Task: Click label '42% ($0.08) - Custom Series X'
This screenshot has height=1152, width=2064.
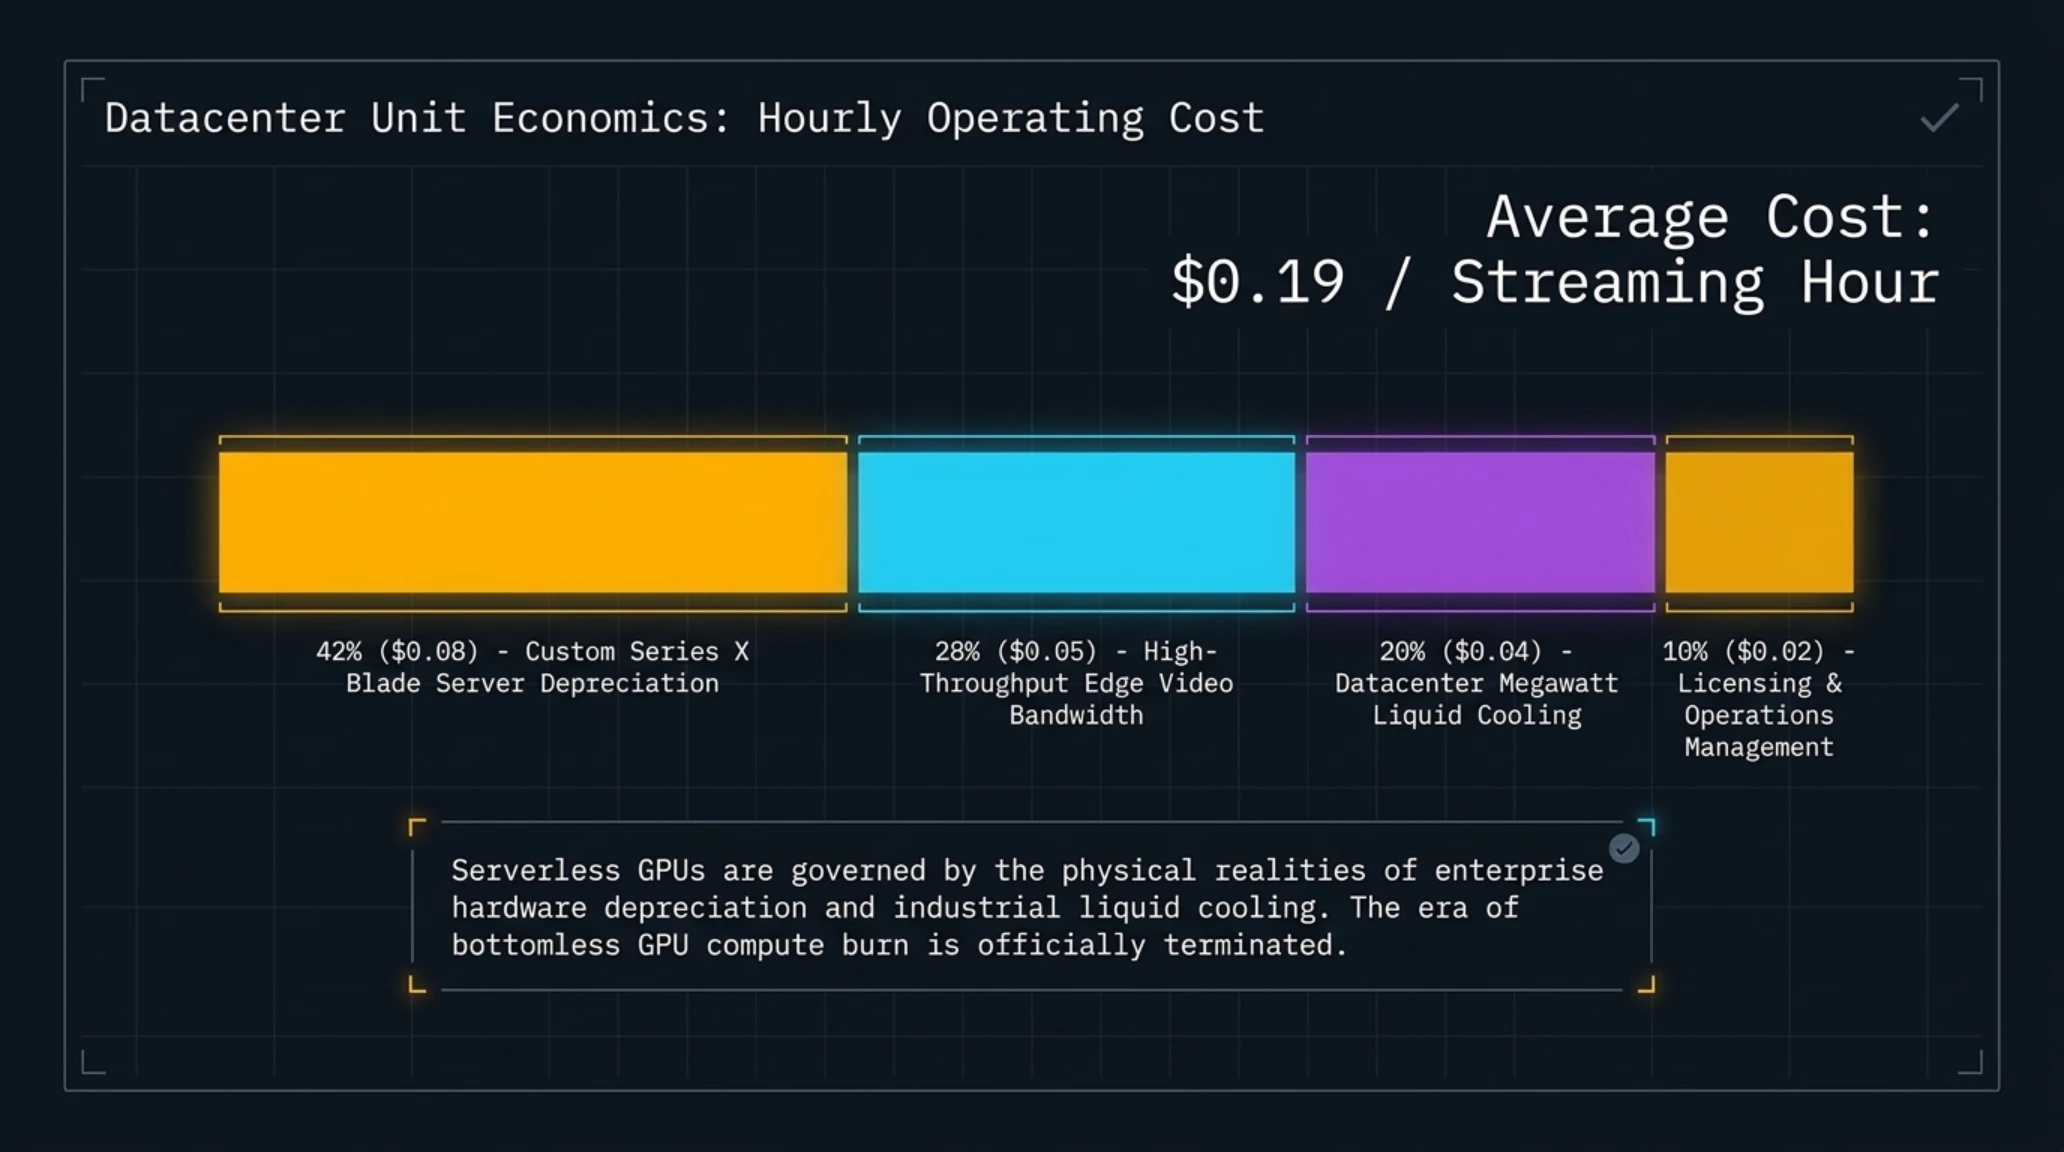Action: tap(532, 651)
